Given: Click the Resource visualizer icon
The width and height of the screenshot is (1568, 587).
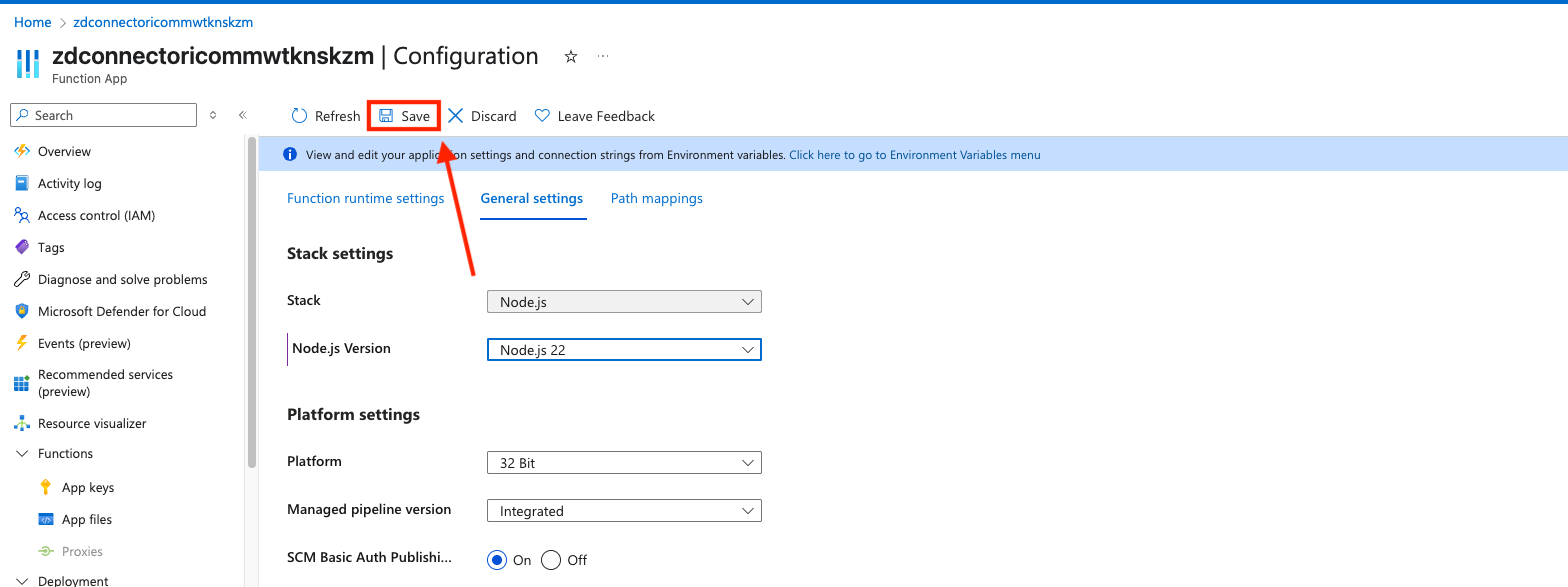Looking at the screenshot, I should (x=22, y=424).
